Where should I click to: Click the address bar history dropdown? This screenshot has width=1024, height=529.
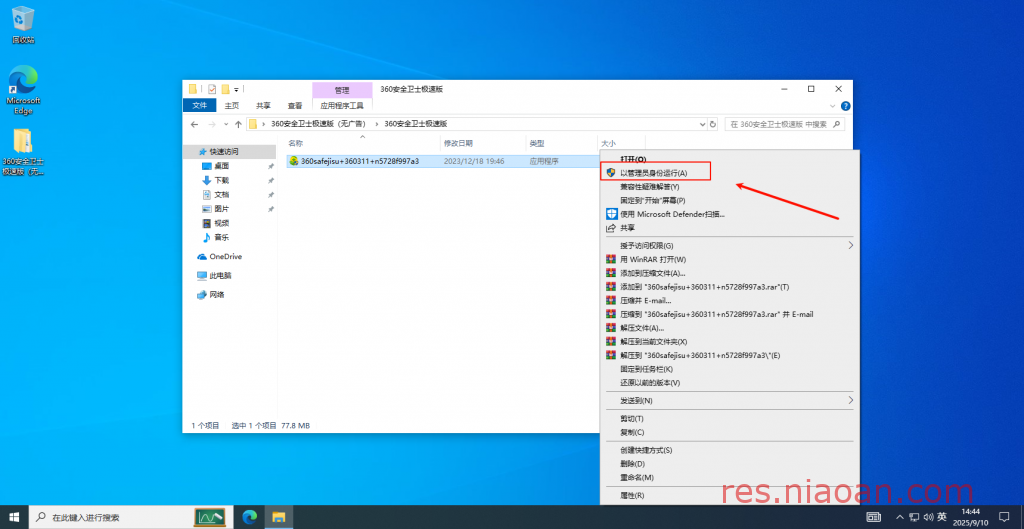click(x=703, y=124)
